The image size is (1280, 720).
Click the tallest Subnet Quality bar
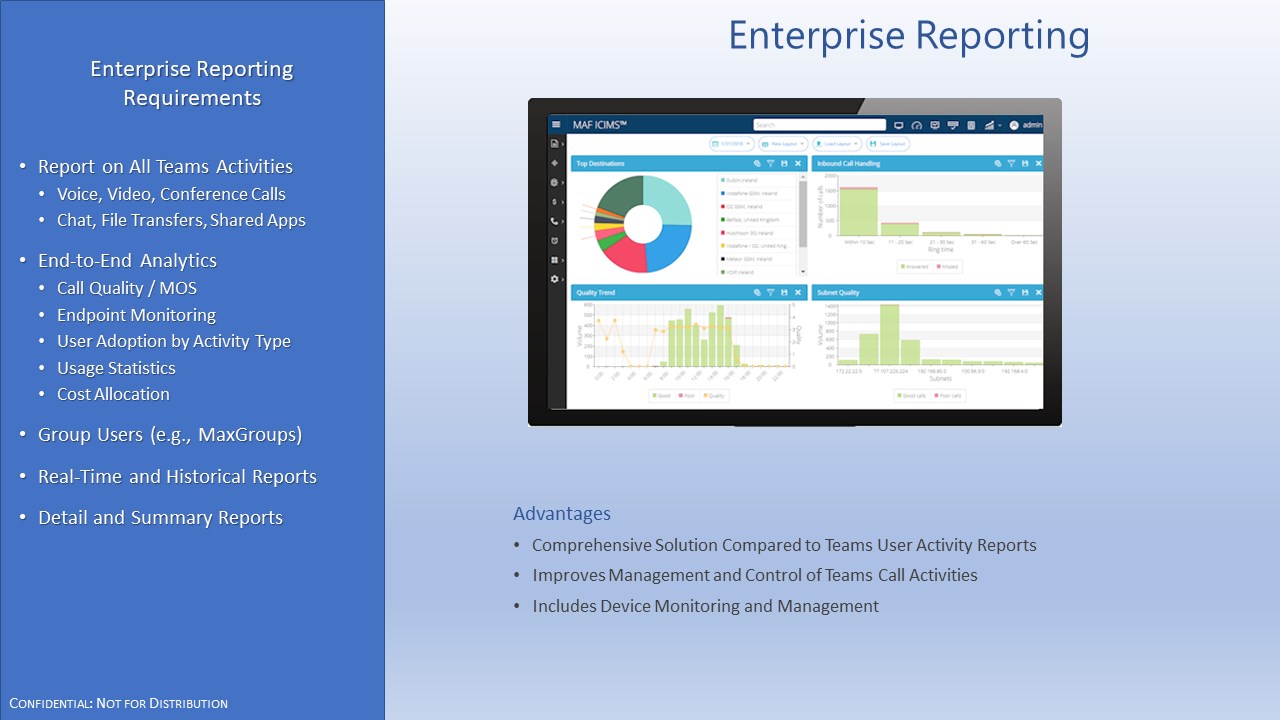coord(890,335)
